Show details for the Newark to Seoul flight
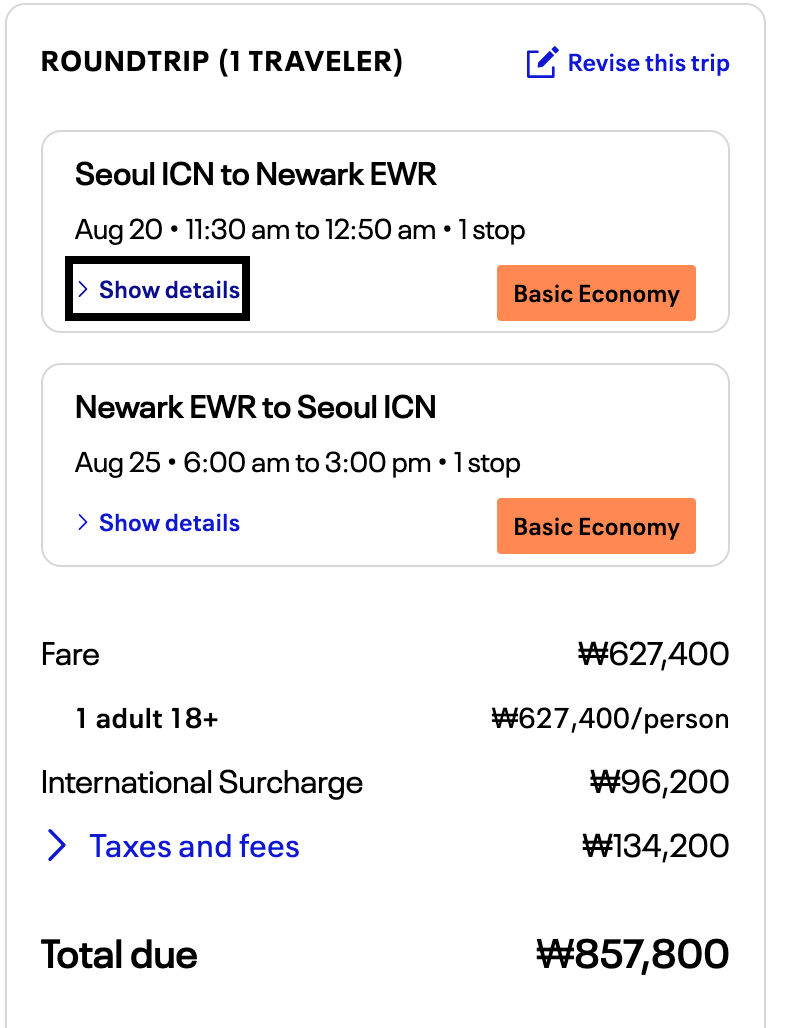The height and width of the screenshot is (1028, 792). (169, 523)
